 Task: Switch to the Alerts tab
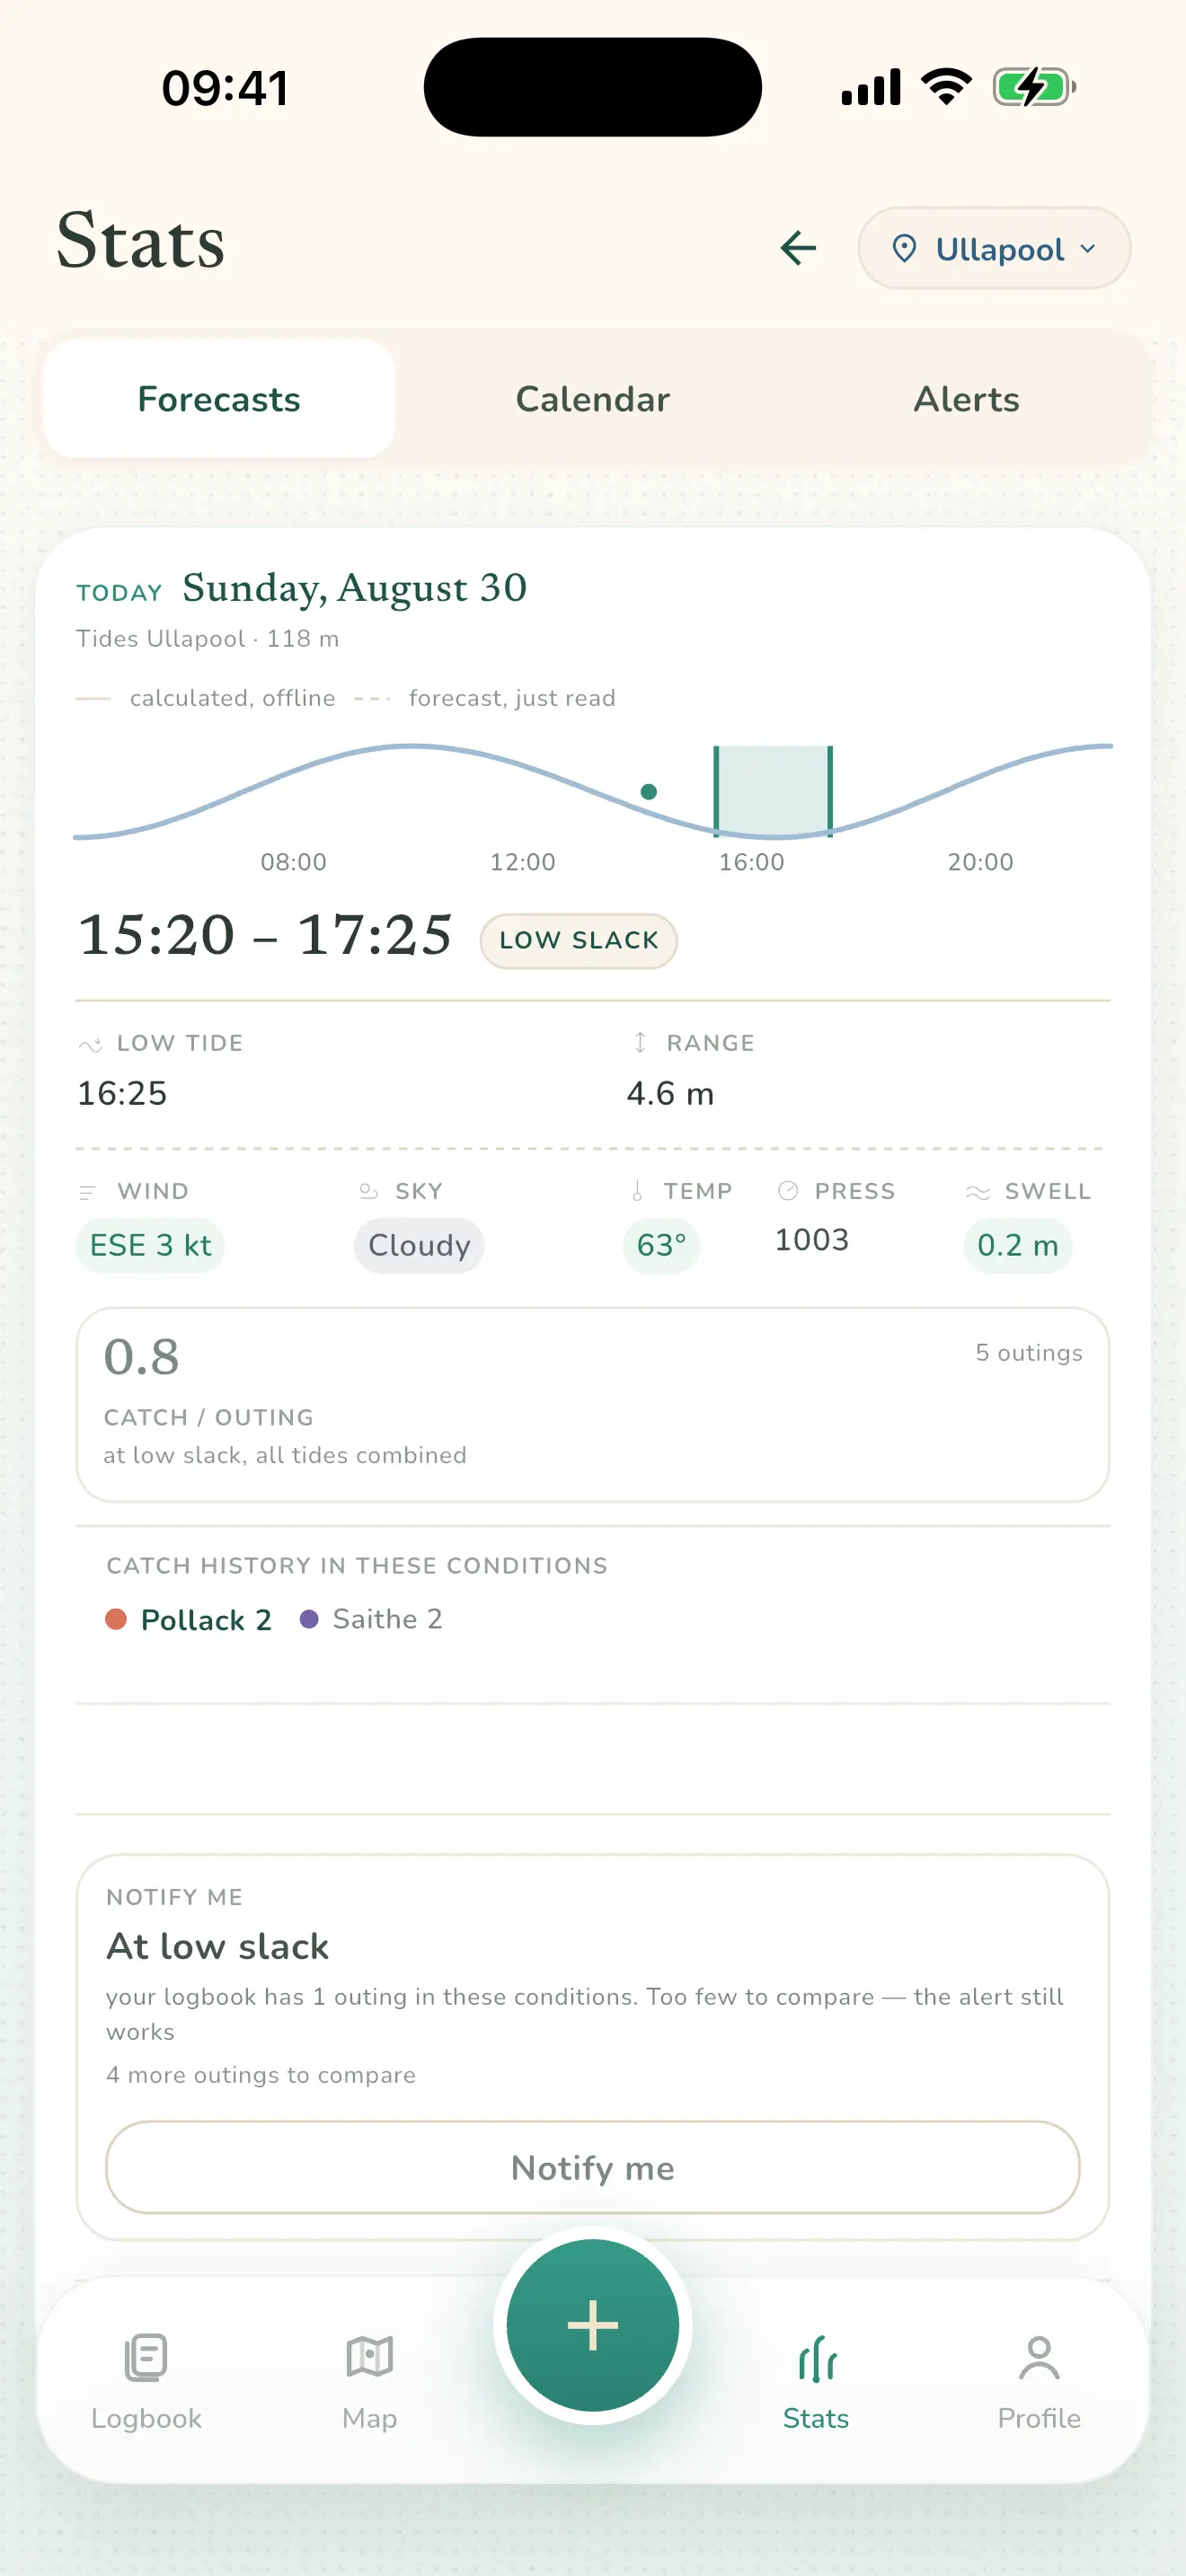966,399
